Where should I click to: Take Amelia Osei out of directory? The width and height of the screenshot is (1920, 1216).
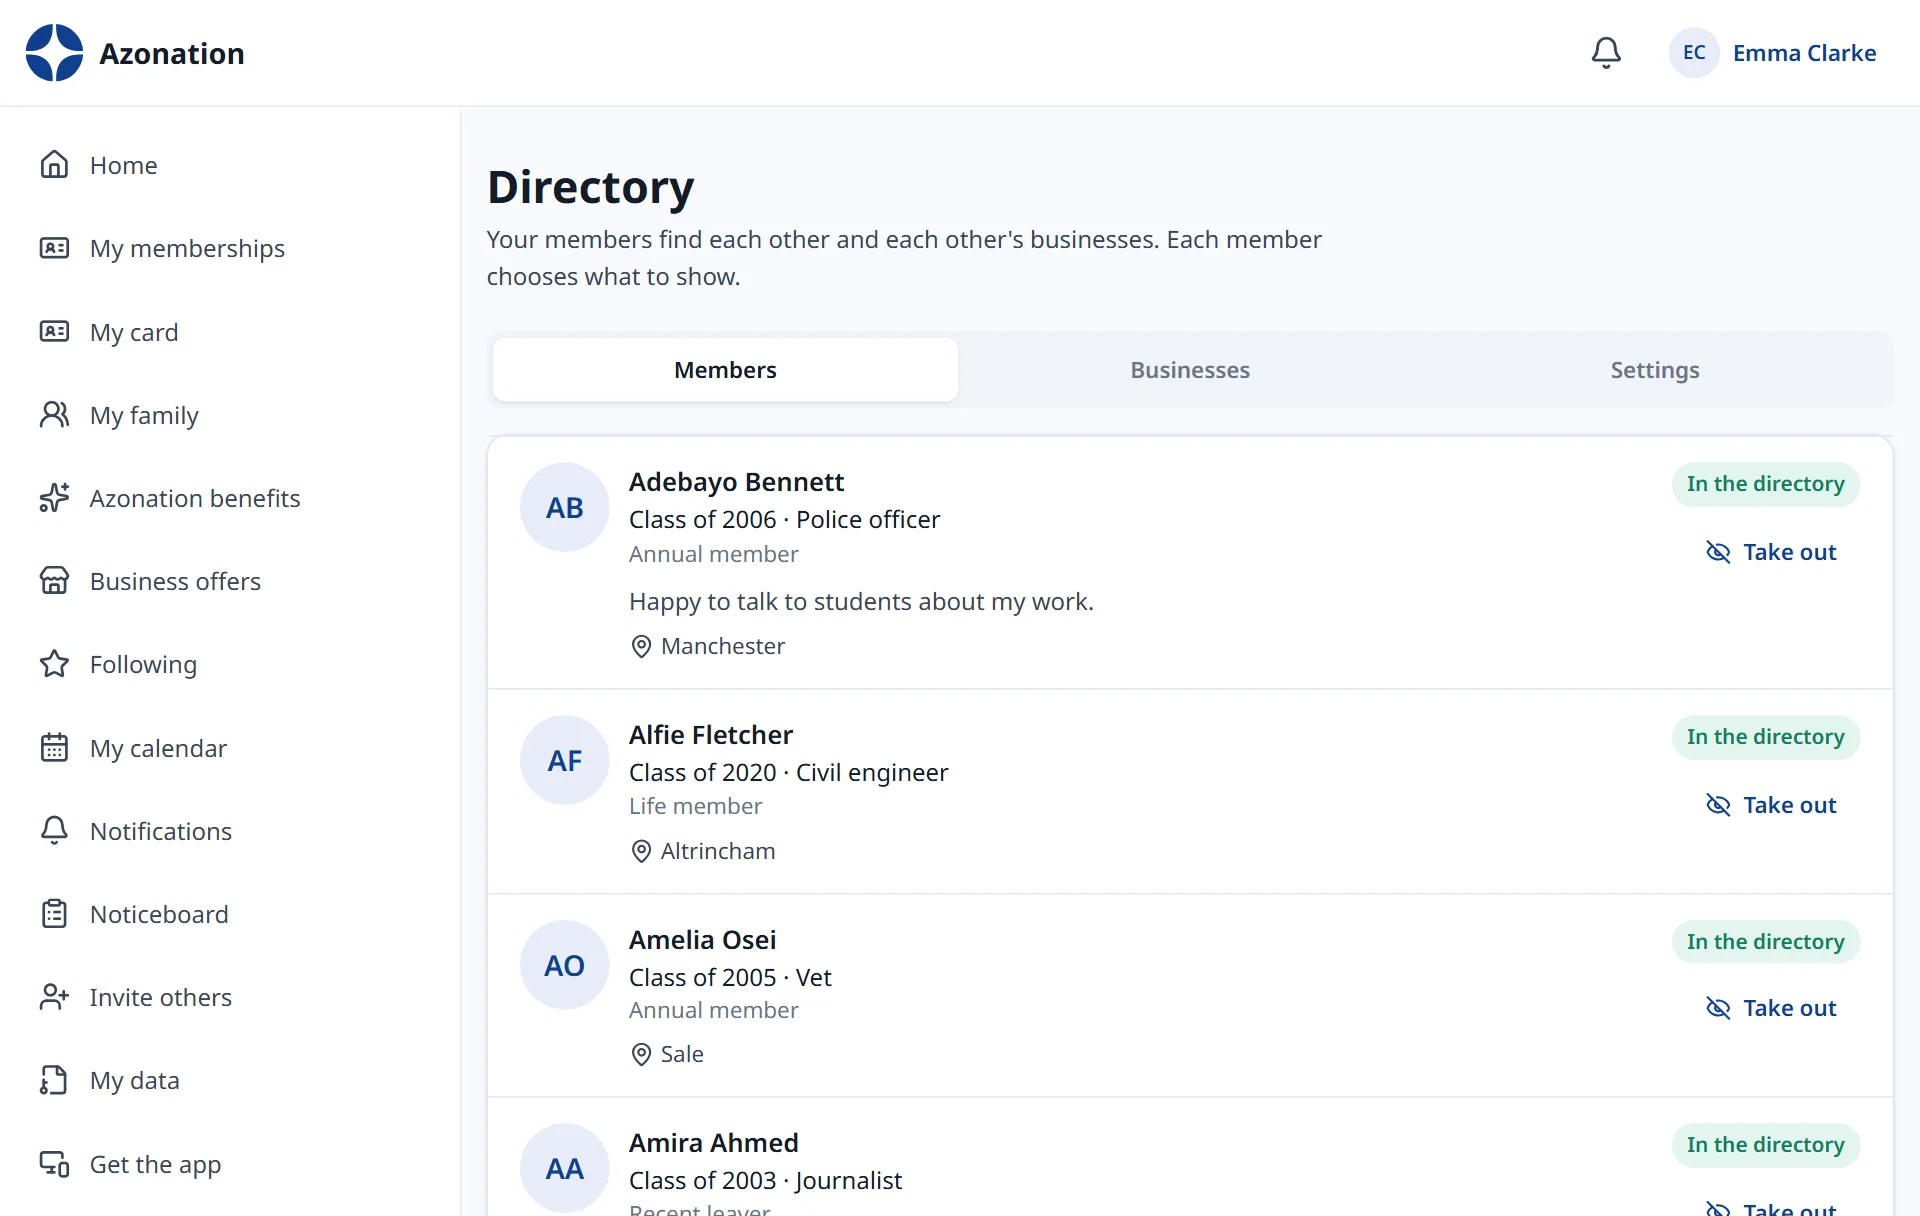pos(1771,1008)
